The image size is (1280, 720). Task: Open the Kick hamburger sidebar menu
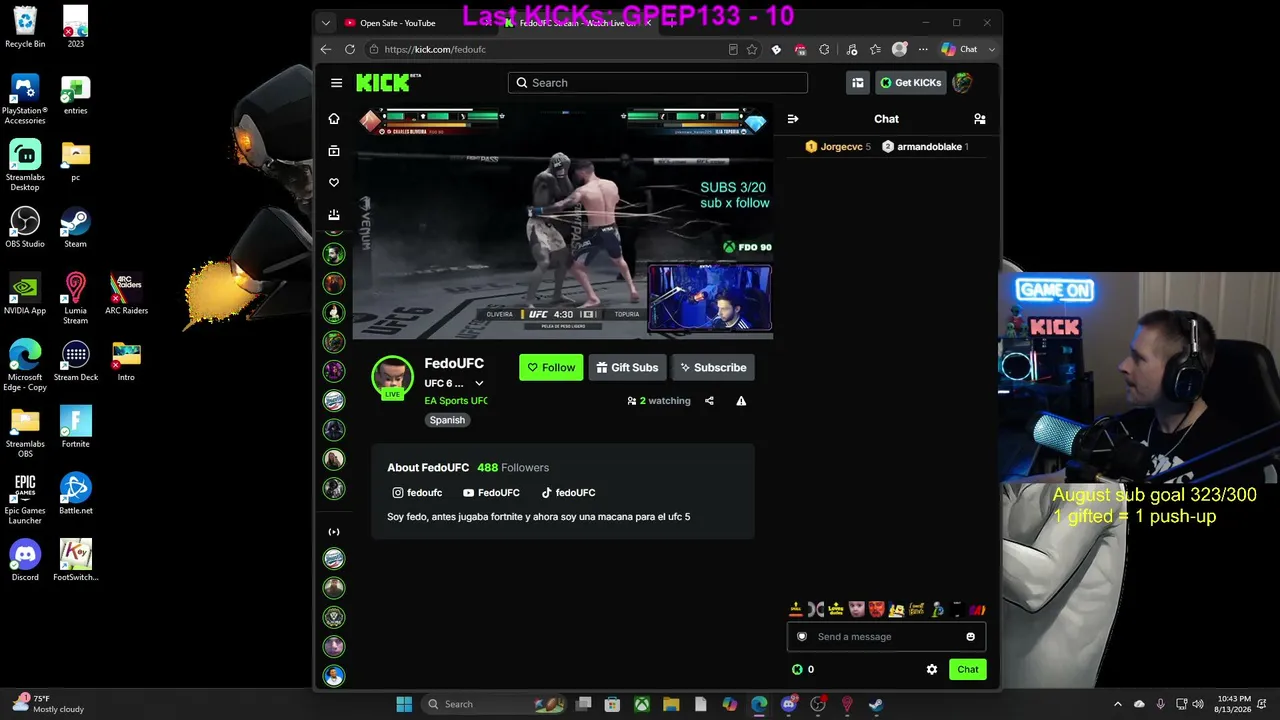336,83
